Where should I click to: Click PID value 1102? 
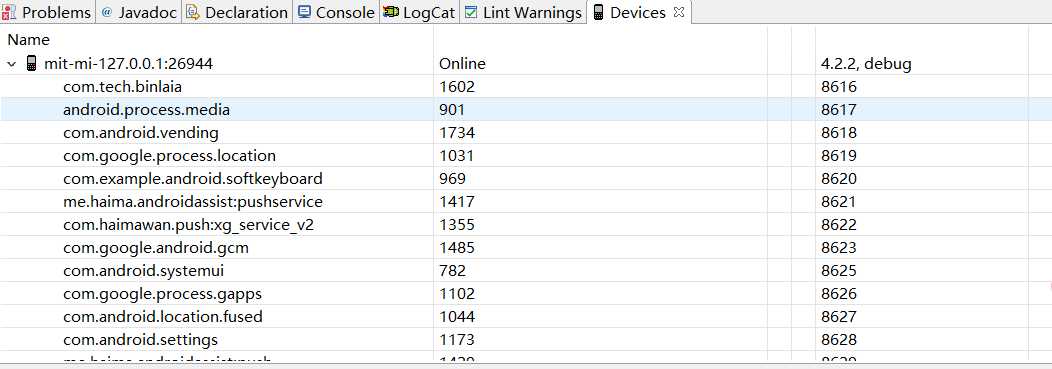pyautogui.click(x=457, y=294)
